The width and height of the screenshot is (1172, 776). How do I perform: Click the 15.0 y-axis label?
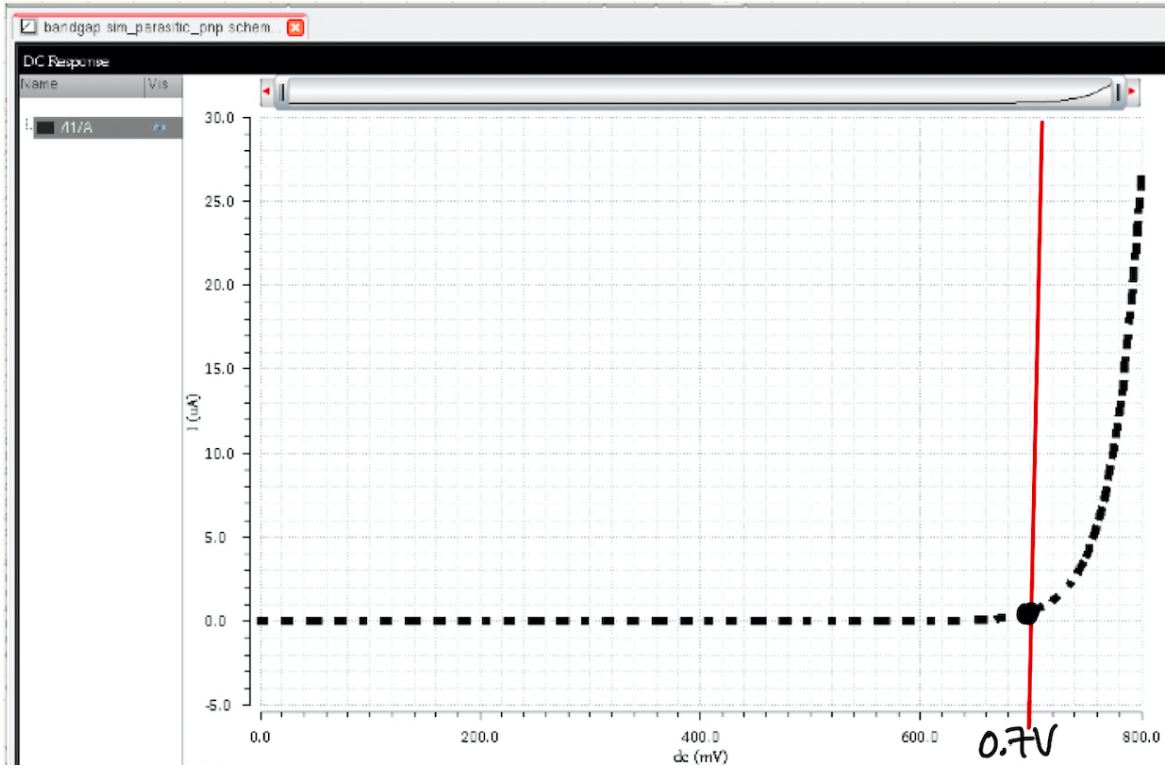[x=219, y=369]
